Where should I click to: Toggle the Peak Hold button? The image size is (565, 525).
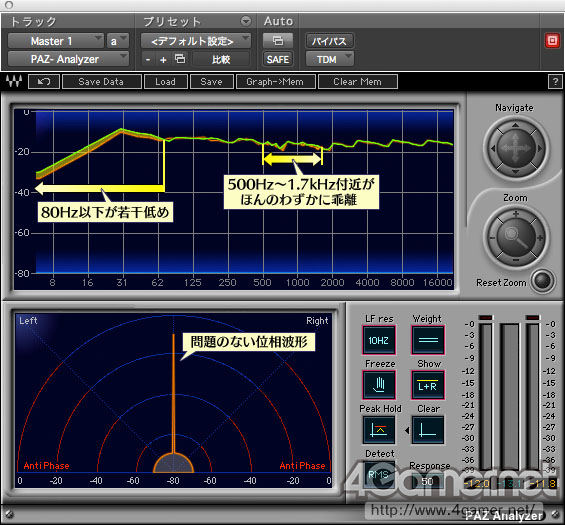coord(379,430)
